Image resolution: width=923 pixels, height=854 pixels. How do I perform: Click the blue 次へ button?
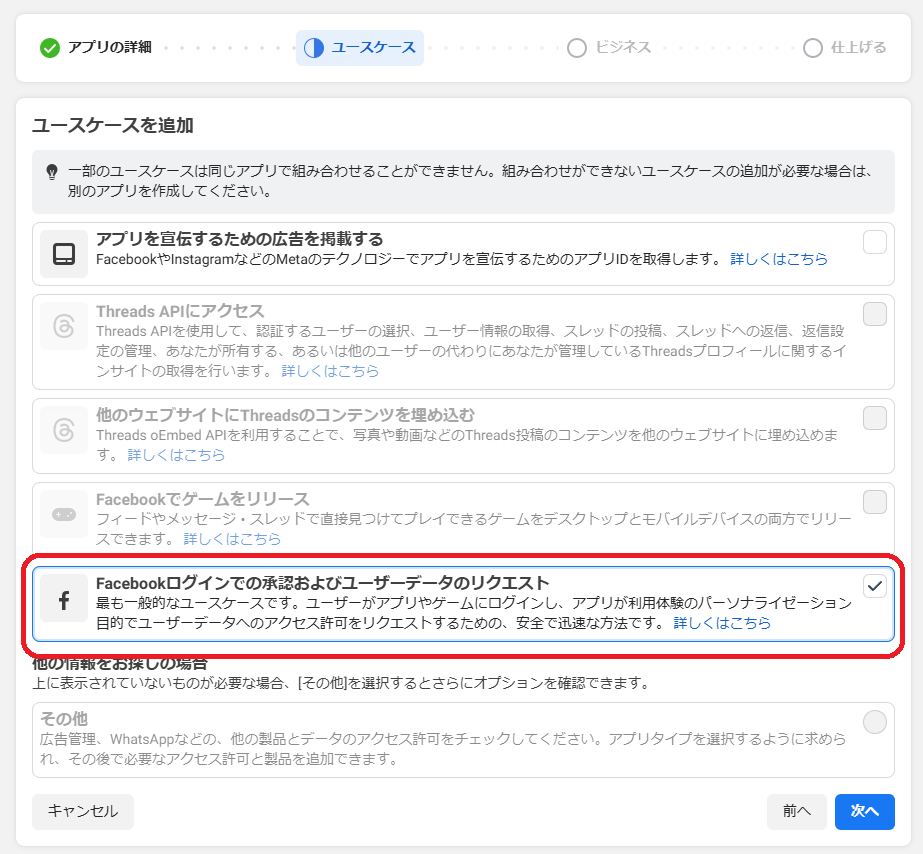click(x=865, y=812)
